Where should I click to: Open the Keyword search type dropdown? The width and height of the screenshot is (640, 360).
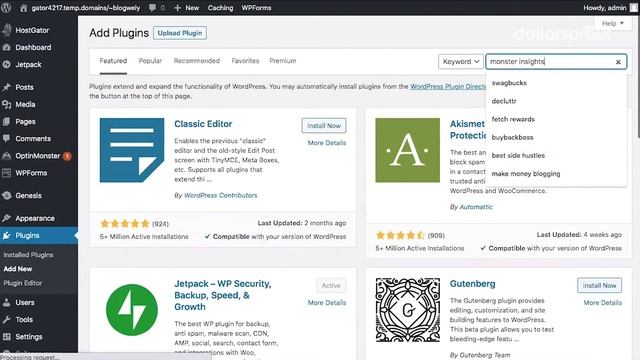(461, 62)
